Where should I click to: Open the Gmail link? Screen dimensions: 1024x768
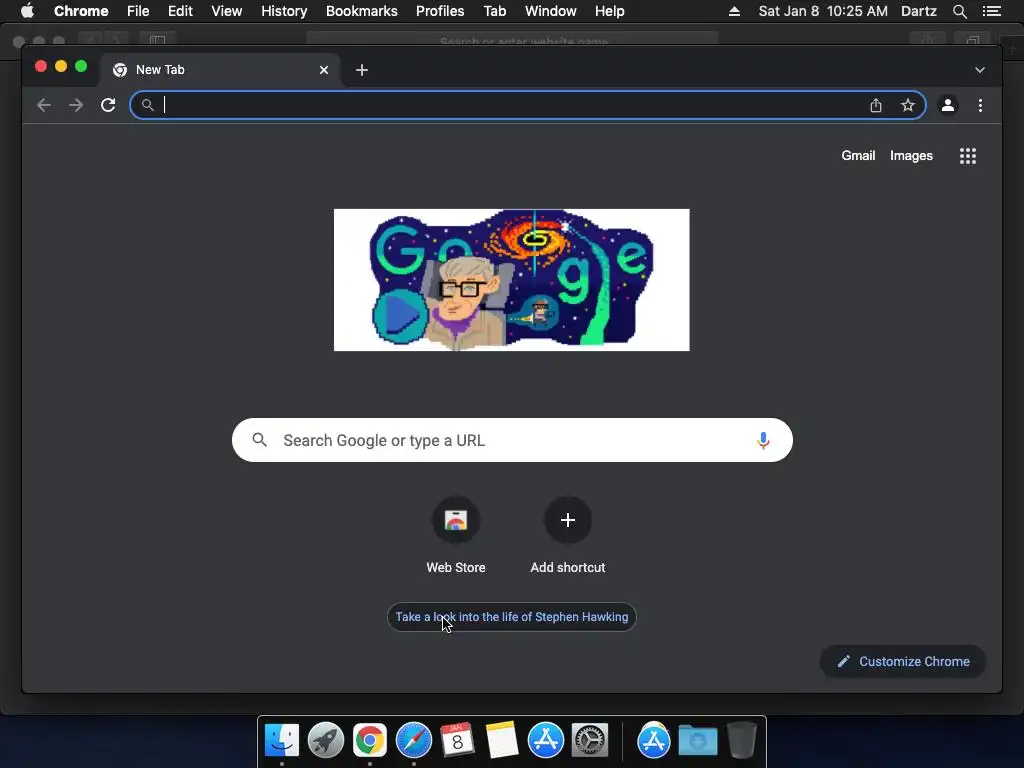[x=858, y=155]
